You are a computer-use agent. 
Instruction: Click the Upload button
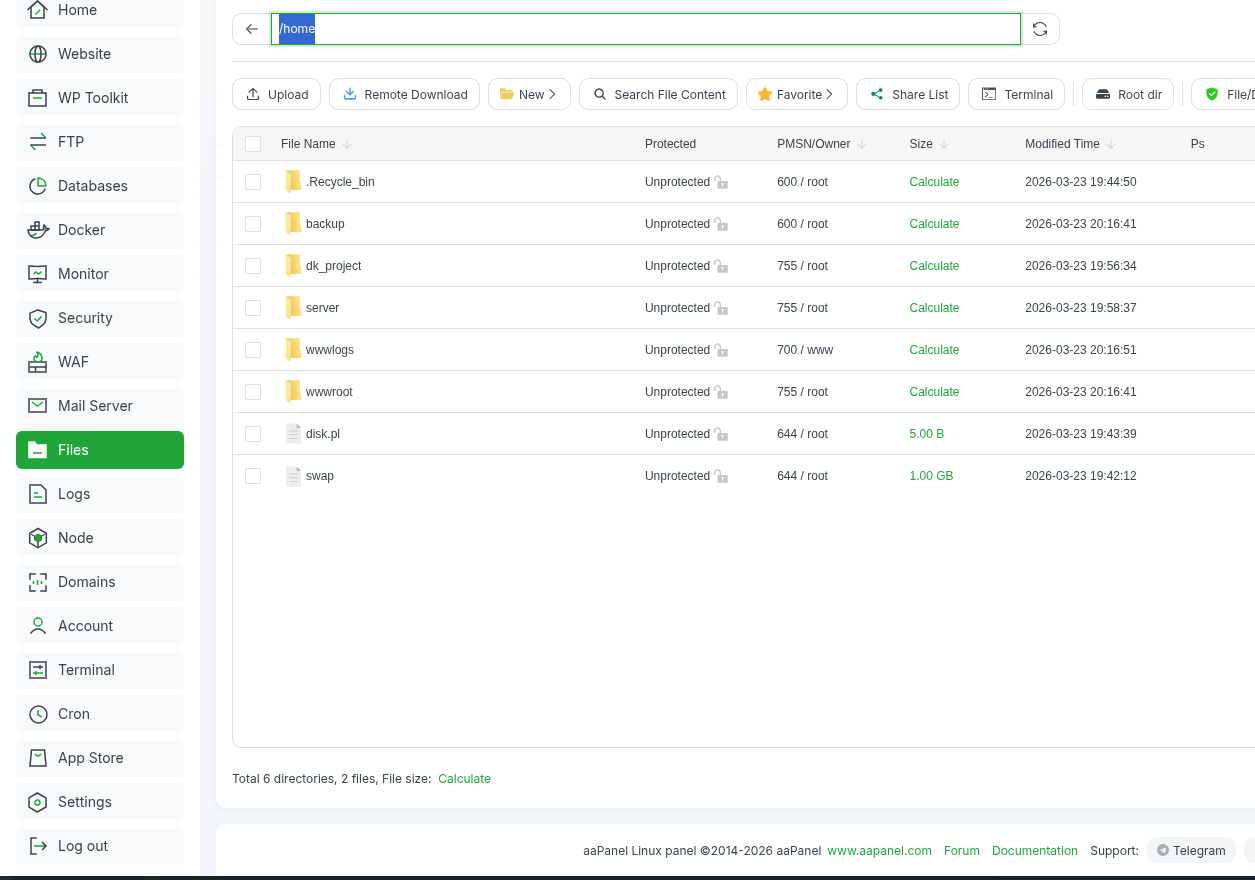(x=277, y=94)
